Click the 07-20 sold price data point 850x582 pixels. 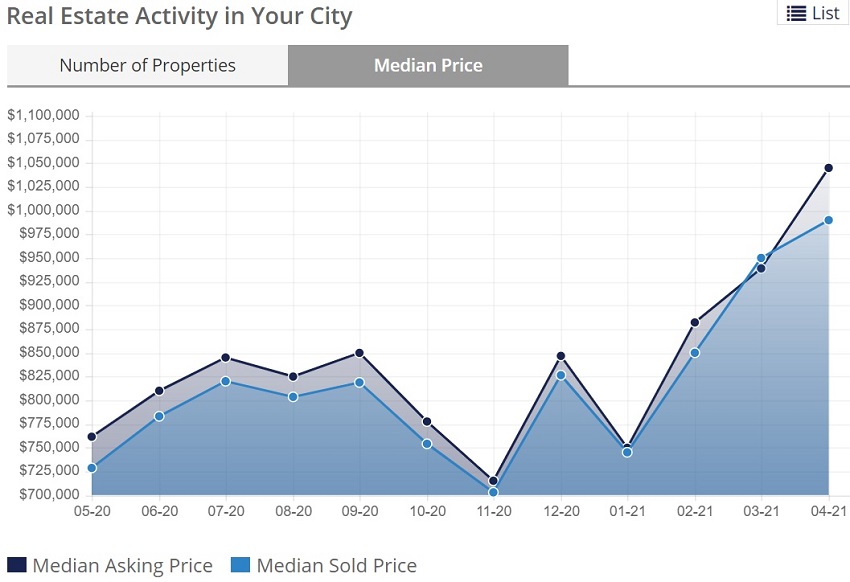pyautogui.click(x=226, y=381)
